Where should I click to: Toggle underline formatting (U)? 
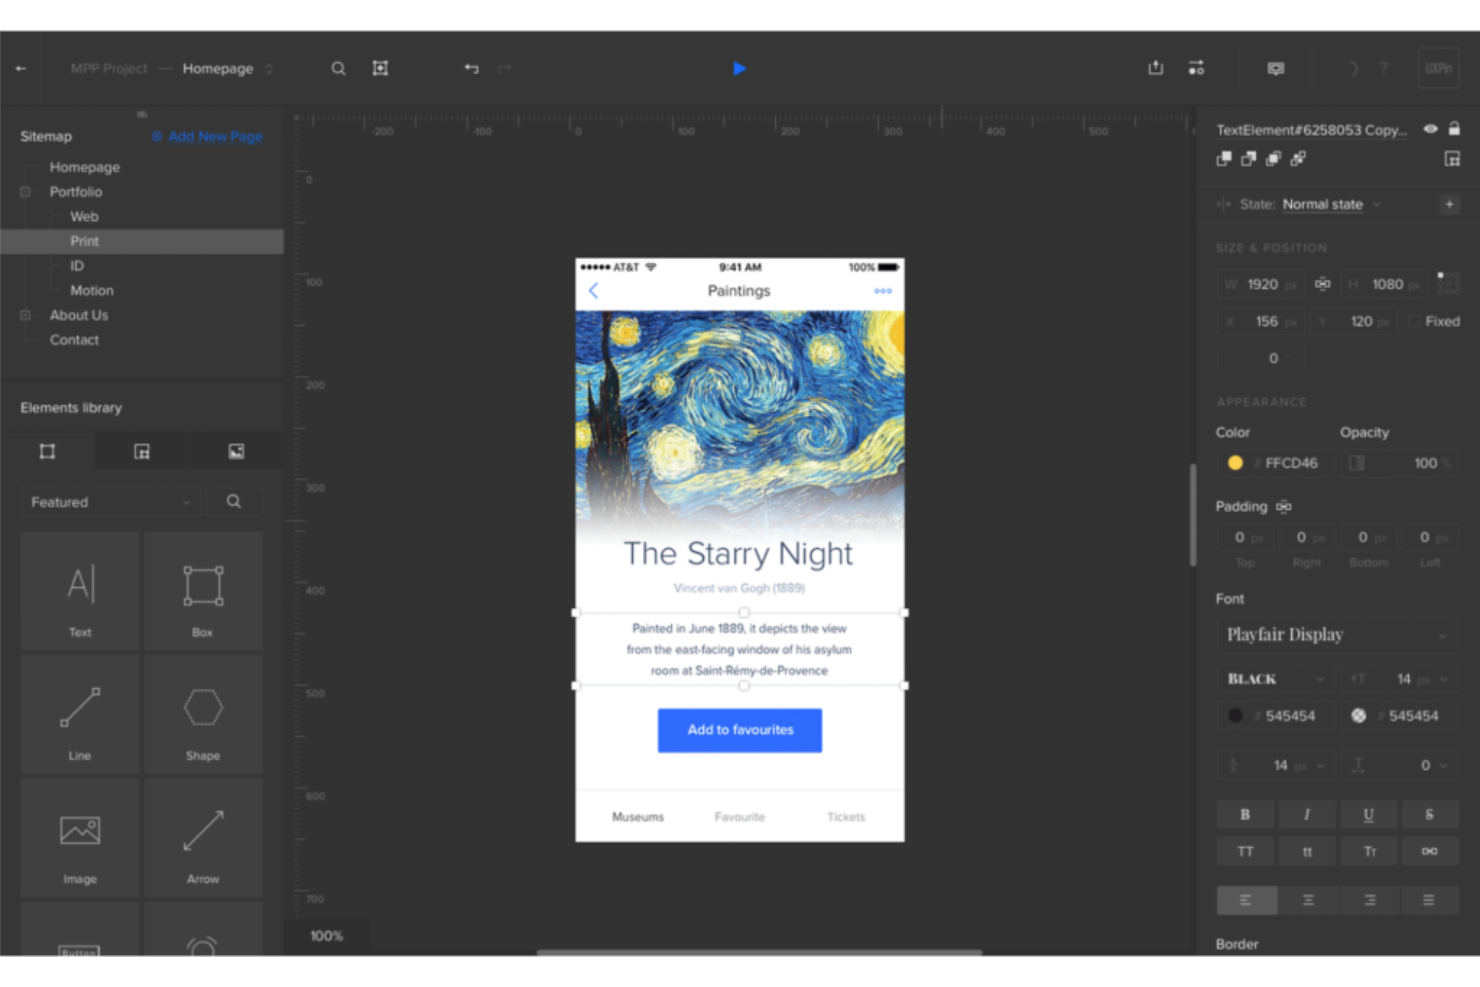tap(1368, 815)
